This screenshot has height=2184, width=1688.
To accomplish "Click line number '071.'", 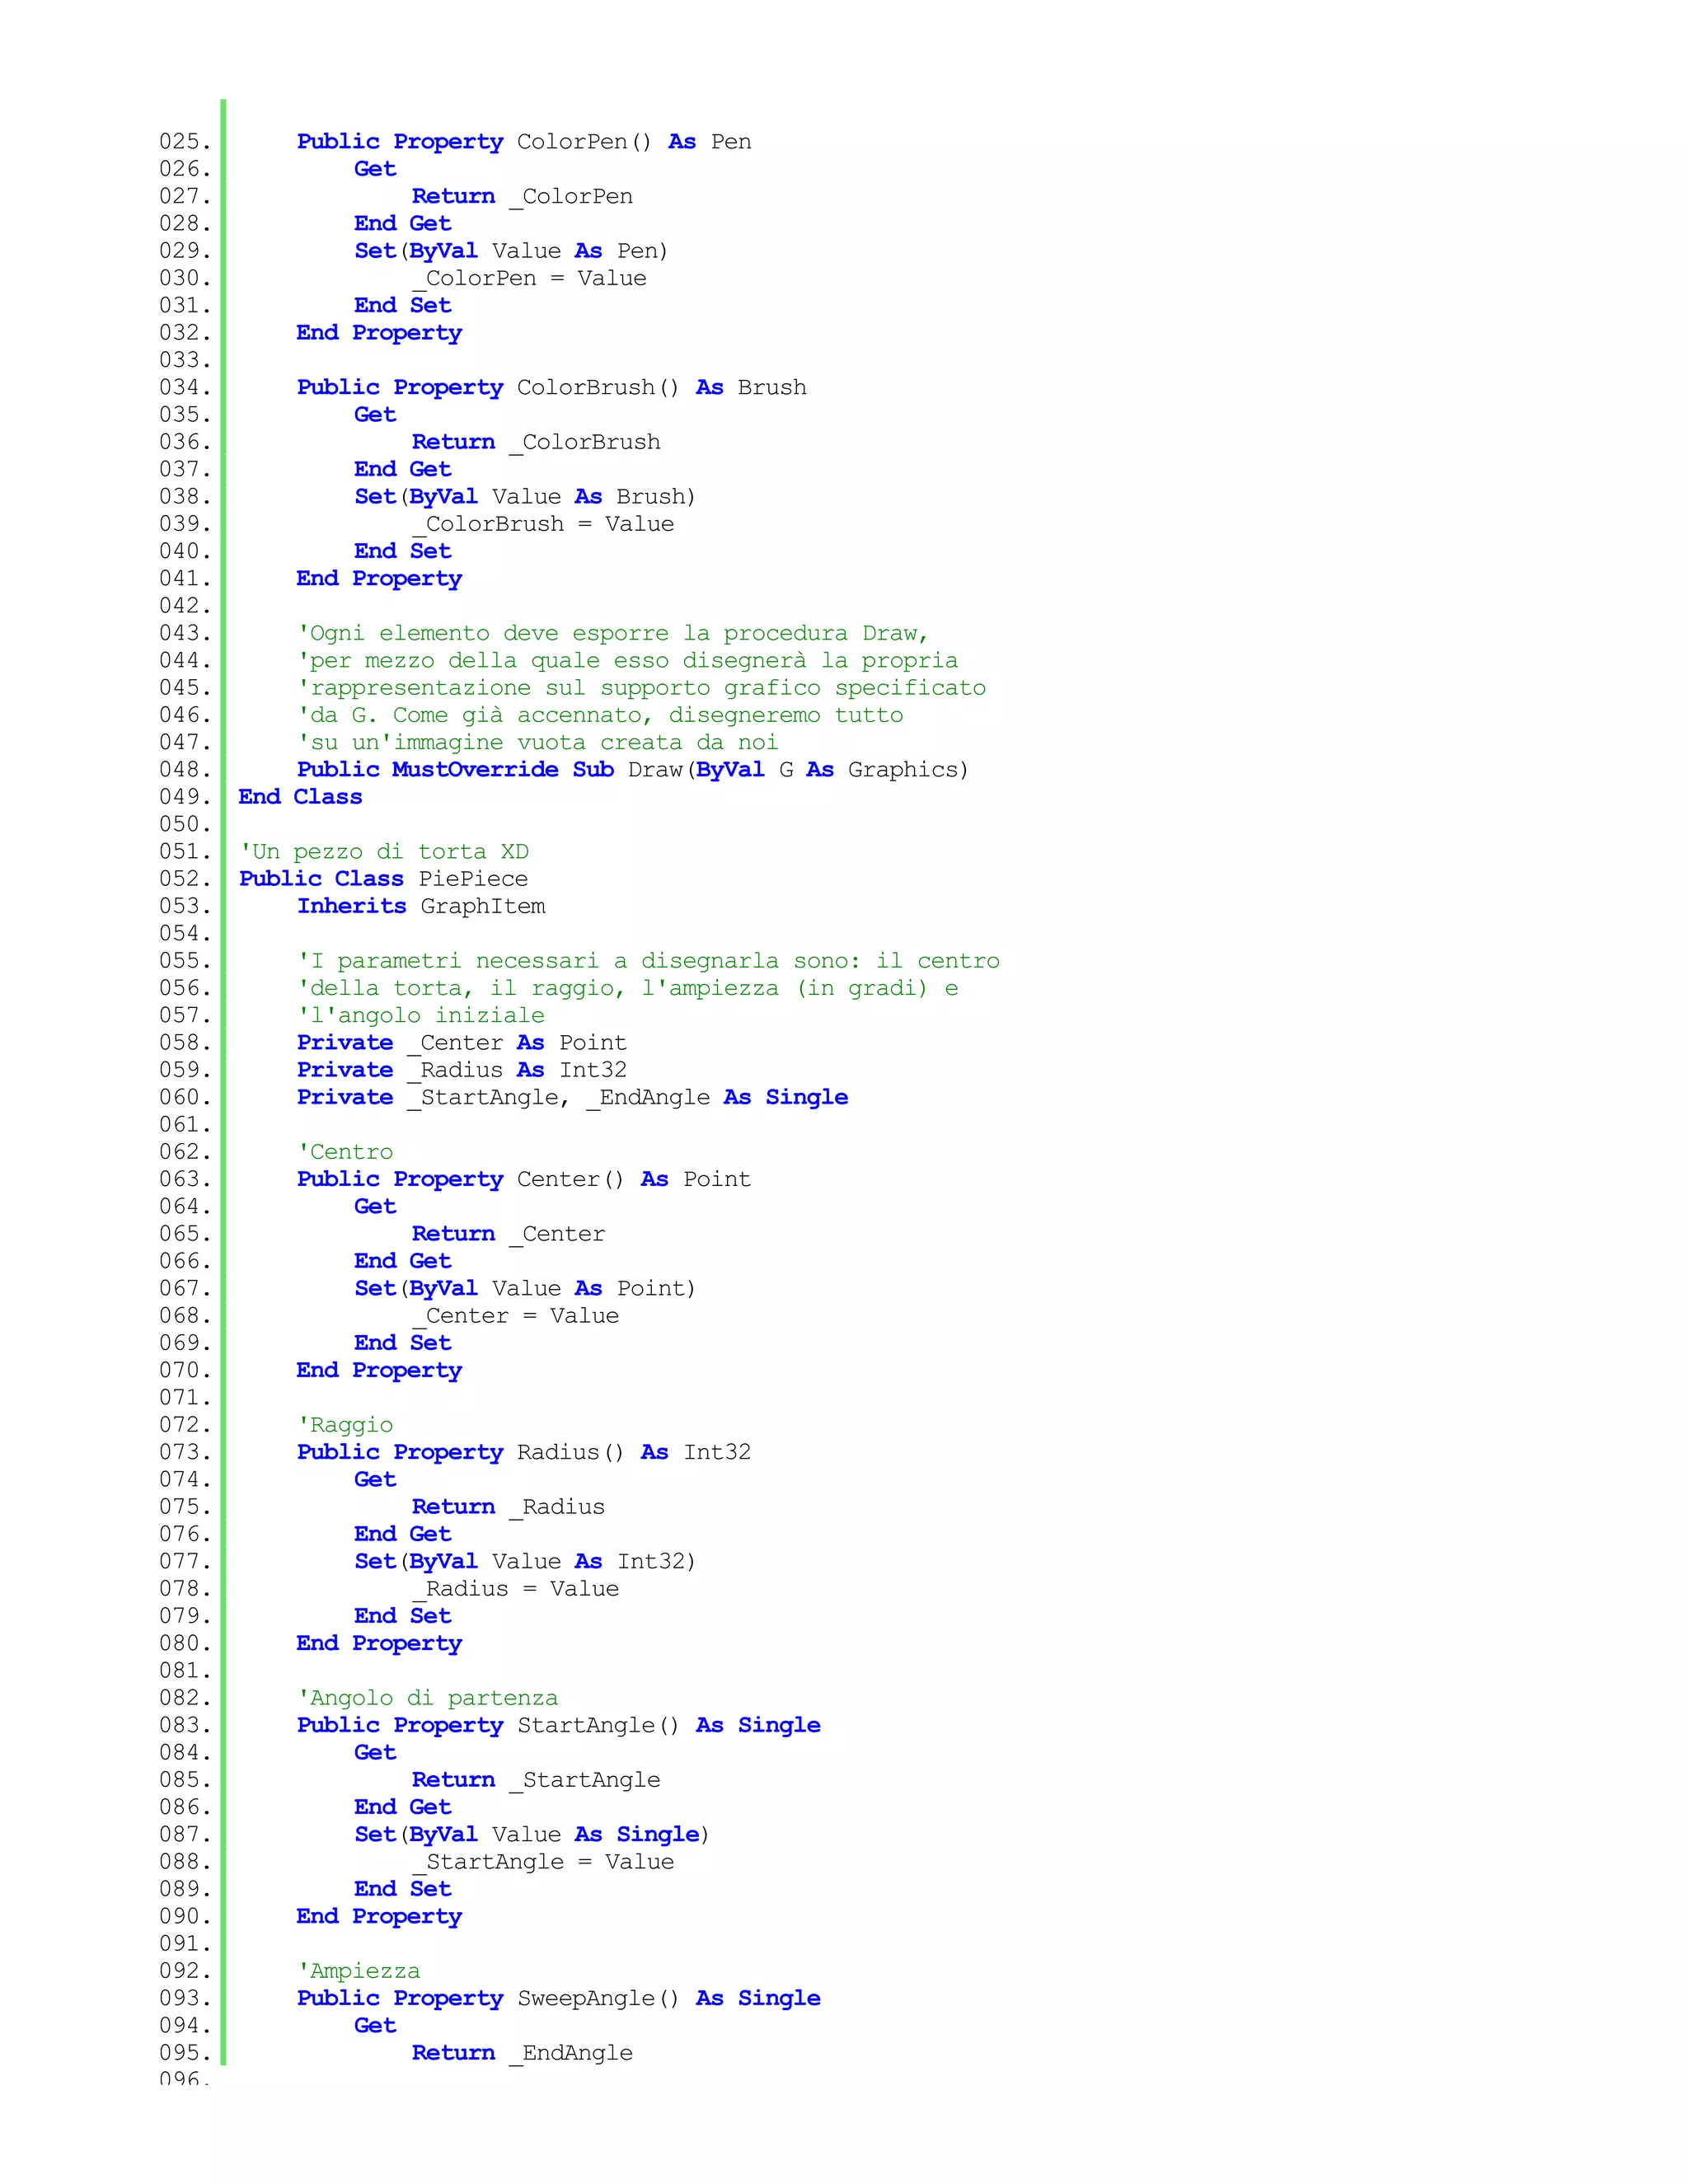I will (x=185, y=1398).
